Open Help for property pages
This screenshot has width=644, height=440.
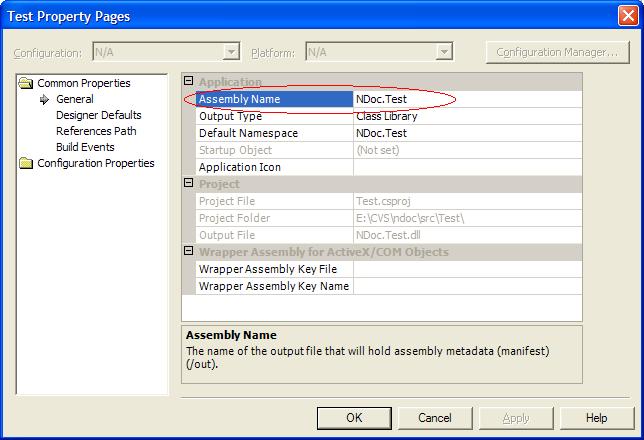click(597, 418)
